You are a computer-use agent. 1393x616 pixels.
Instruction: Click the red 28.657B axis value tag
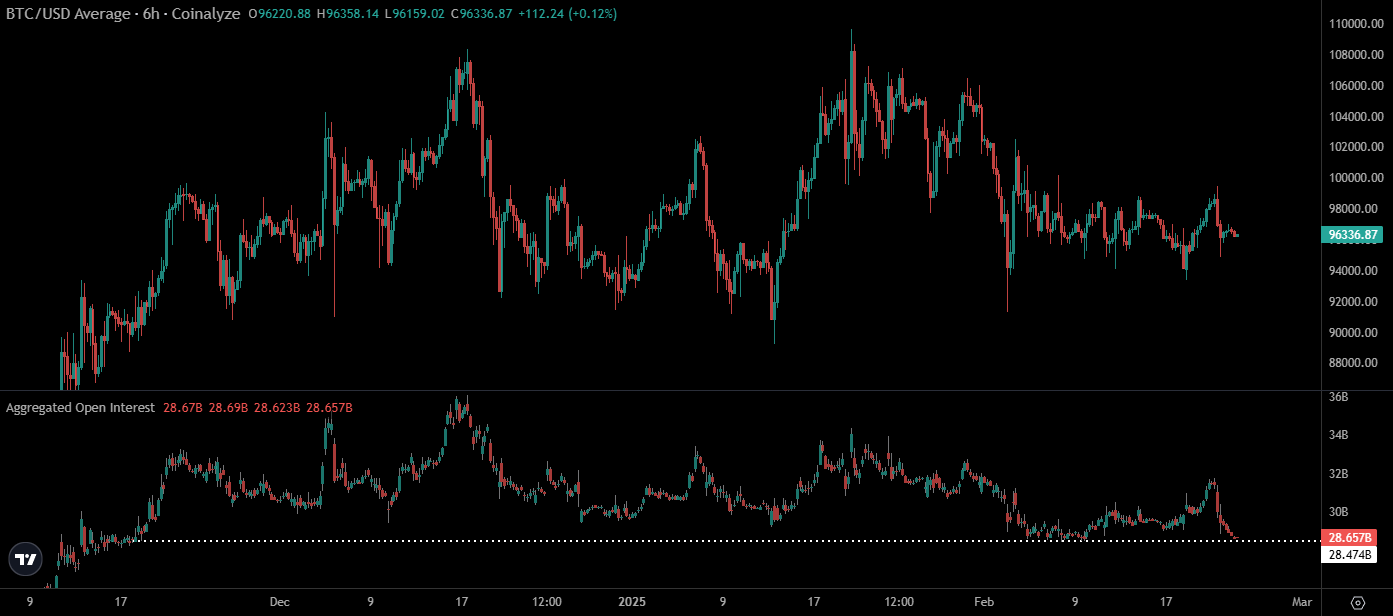coord(1349,538)
